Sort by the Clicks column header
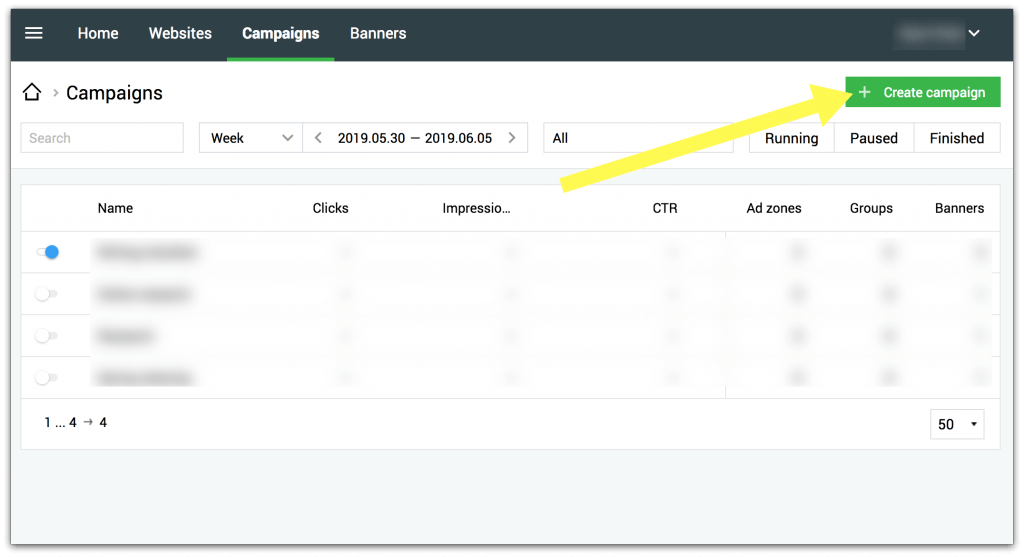This screenshot has height=557, width=1024. click(330, 208)
